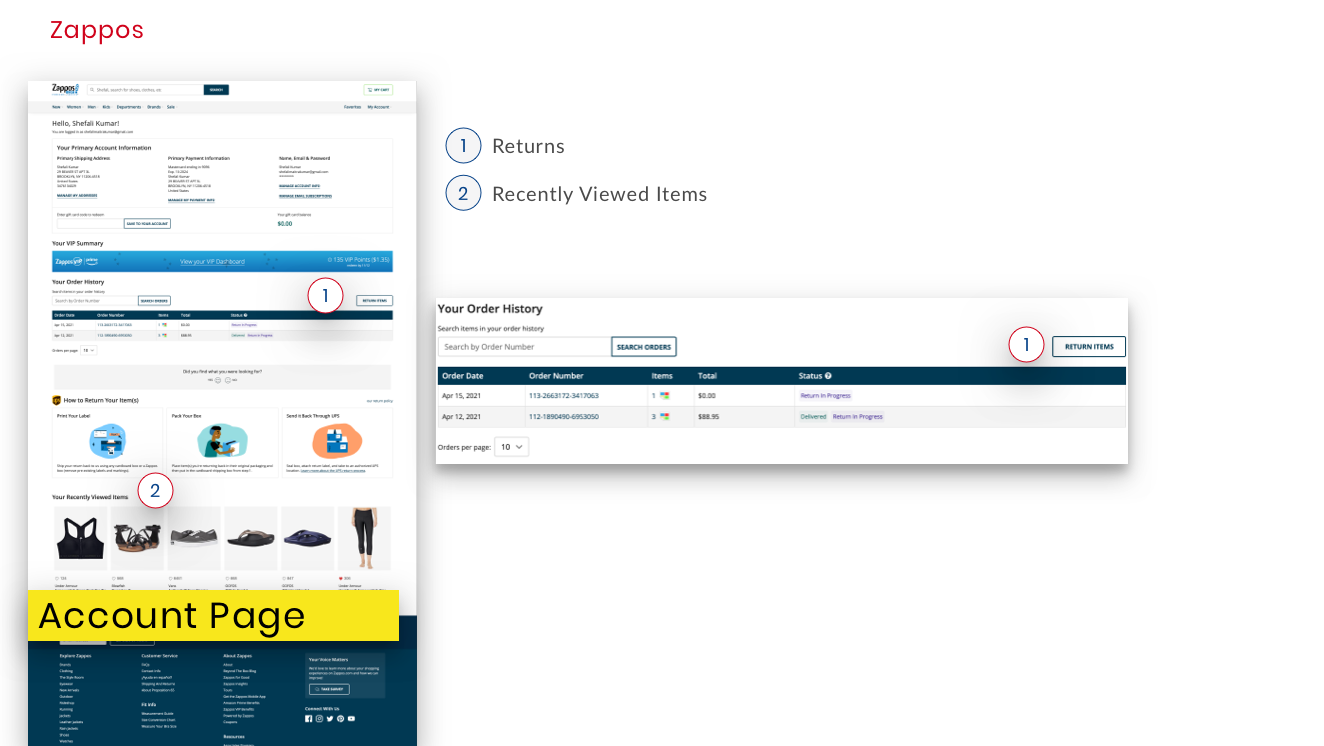Open Orders per page dropdown in small account page
Image resolution: width=1324 pixels, height=746 pixels.
(x=89, y=350)
